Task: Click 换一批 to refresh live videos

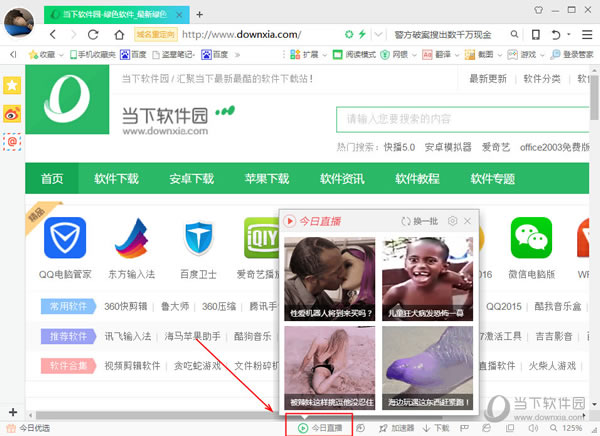Action: click(x=419, y=220)
